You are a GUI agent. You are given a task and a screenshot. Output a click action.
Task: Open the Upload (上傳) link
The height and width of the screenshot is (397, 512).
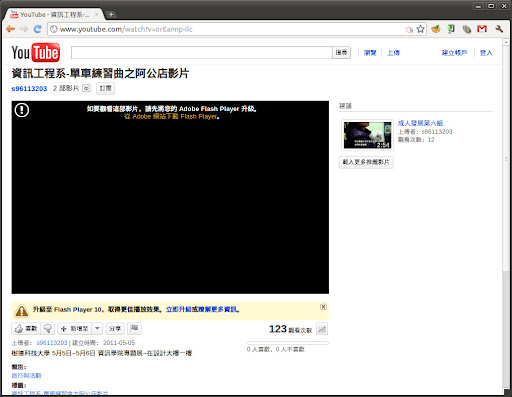click(393, 53)
